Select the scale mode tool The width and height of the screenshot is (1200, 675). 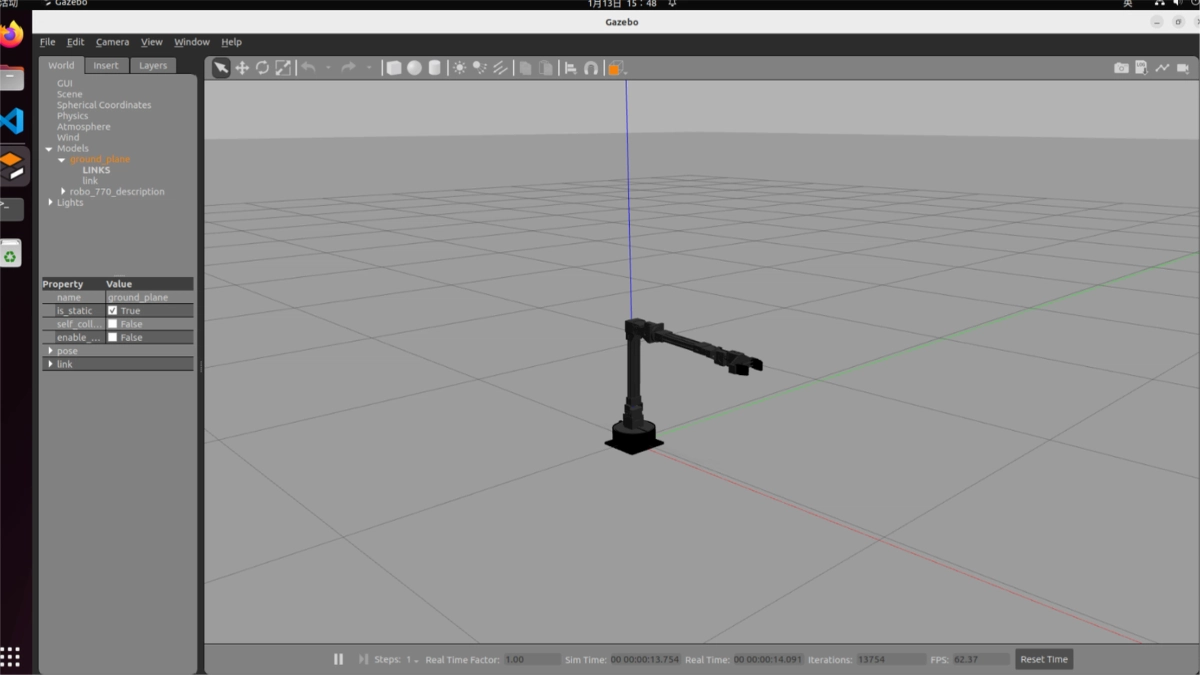click(283, 68)
